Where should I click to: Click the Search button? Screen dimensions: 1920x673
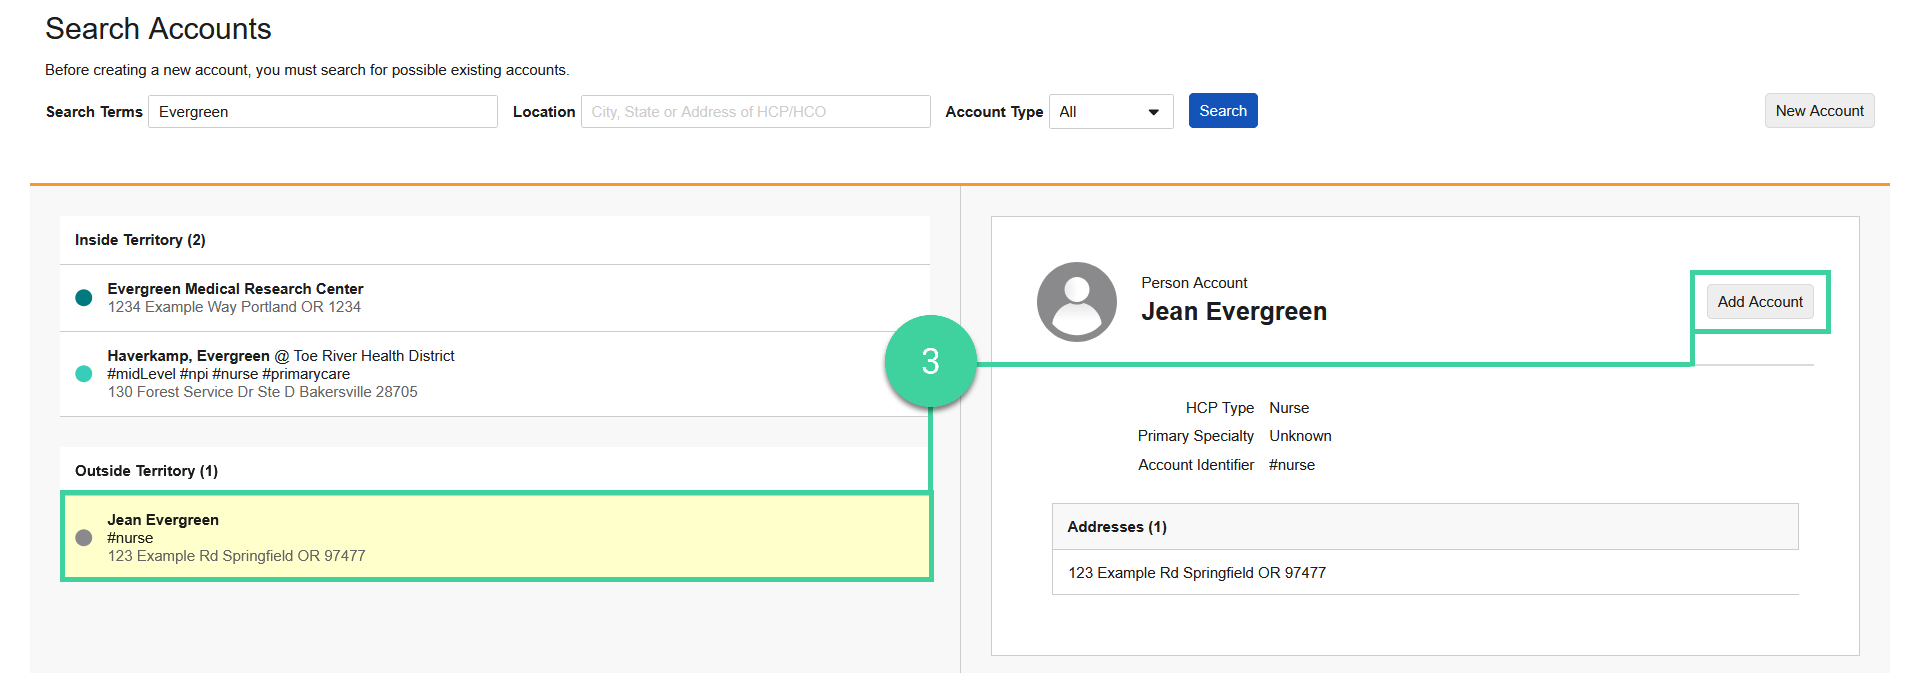pos(1222,111)
